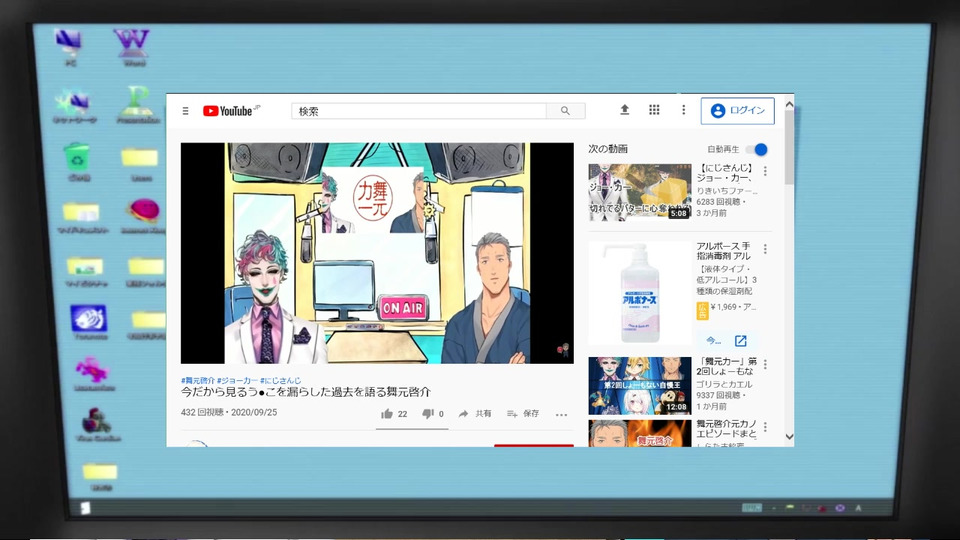
Task: Open header settings three-dot menu
Action: [x=683, y=110]
